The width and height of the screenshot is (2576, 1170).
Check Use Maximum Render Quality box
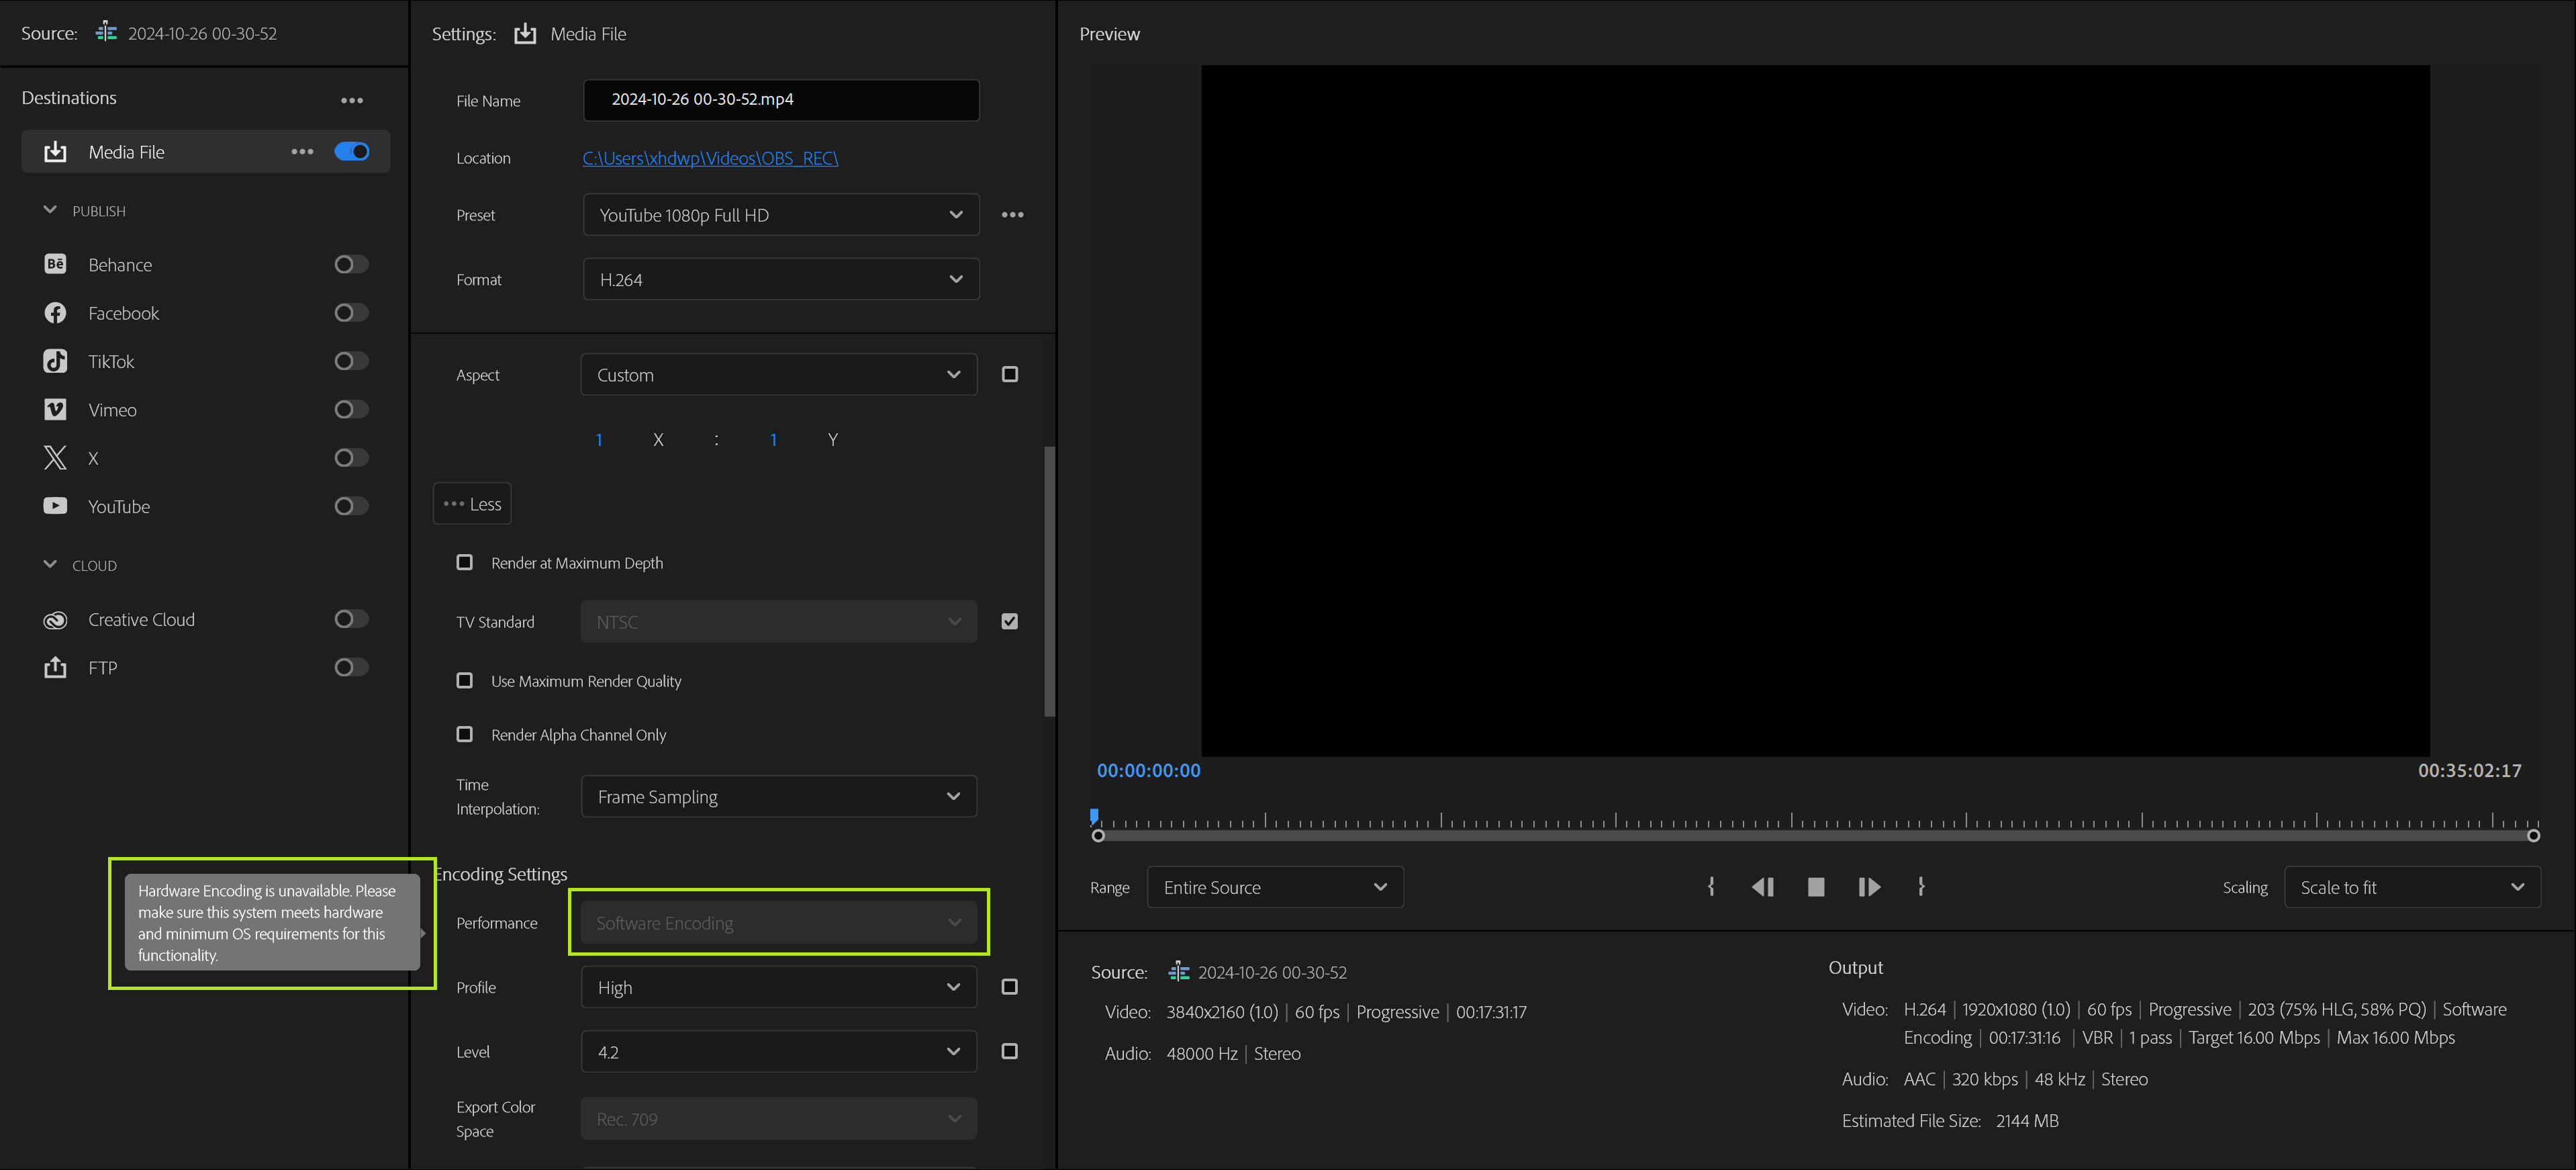(465, 681)
